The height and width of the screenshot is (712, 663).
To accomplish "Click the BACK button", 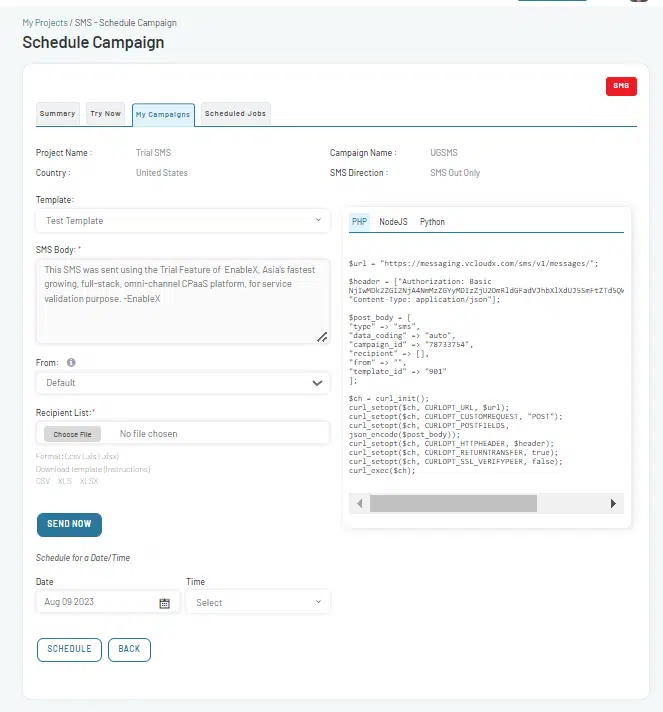I will click(x=129, y=649).
